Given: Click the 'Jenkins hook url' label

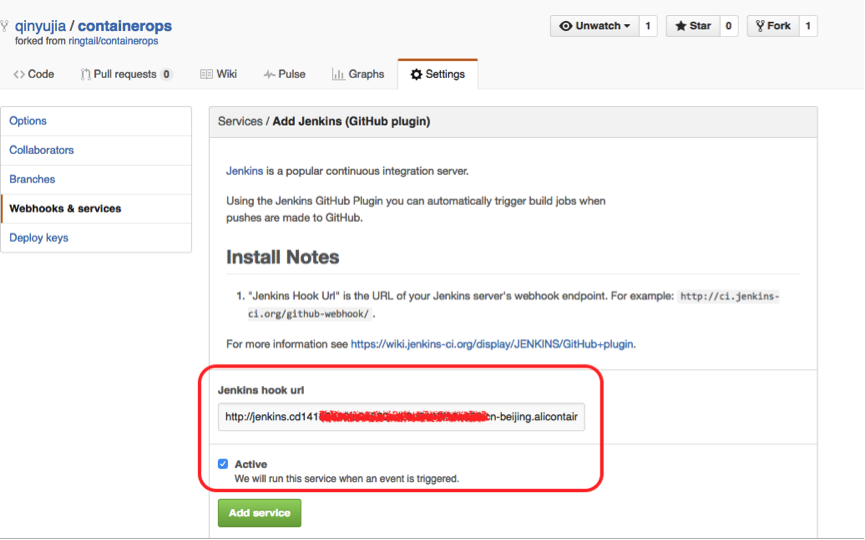Looking at the screenshot, I should coord(261,391).
